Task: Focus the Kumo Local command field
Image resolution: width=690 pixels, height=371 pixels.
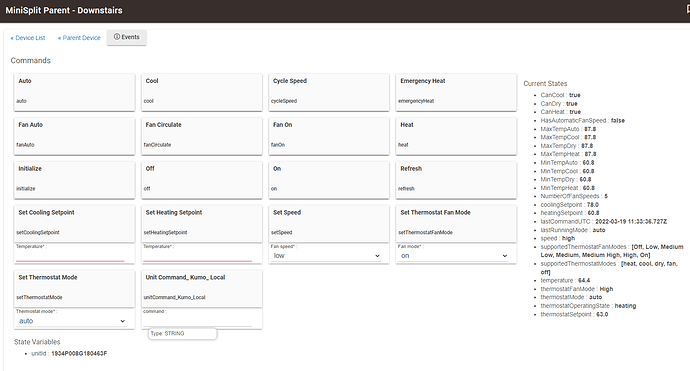Action: [198, 320]
